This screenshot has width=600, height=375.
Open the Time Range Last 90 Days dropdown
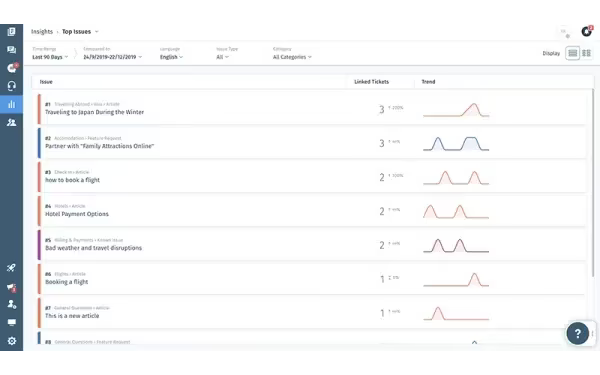50,57
